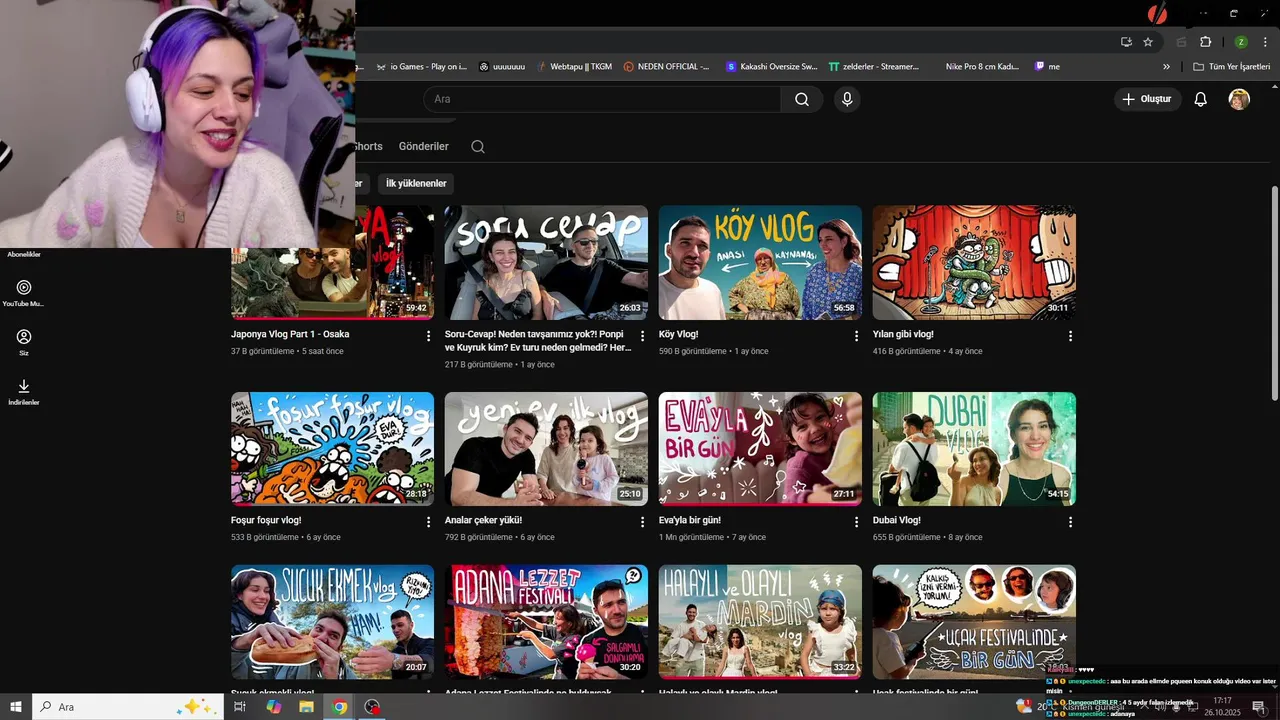Open the uuuuuuu bookmark
Image resolution: width=1280 pixels, height=720 pixels.
[502, 67]
